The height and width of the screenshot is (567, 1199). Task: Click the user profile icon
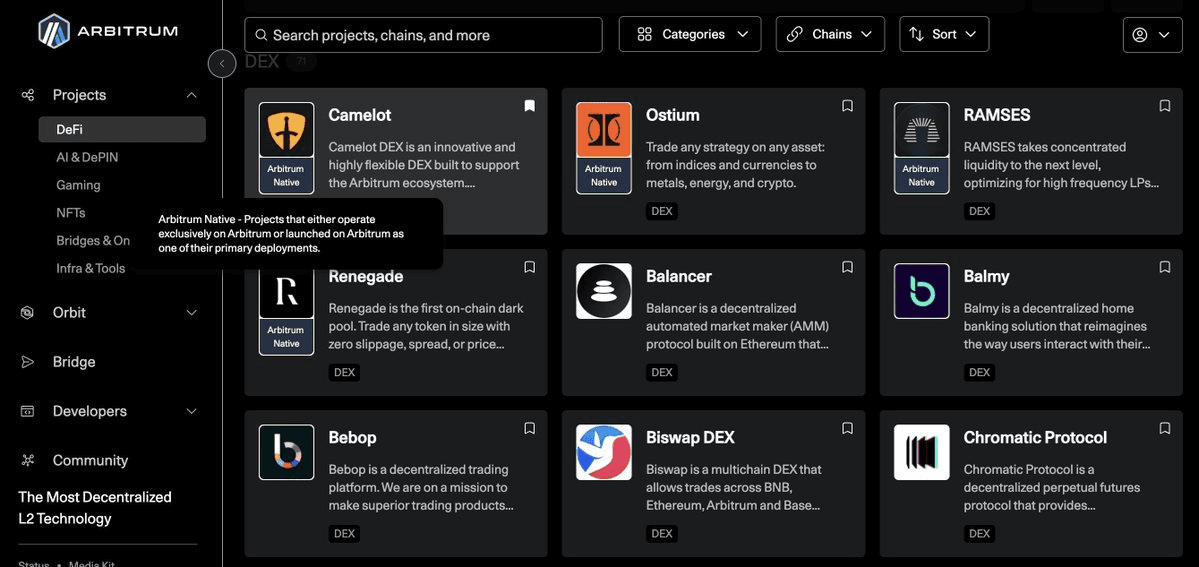click(x=1140, y=35)
